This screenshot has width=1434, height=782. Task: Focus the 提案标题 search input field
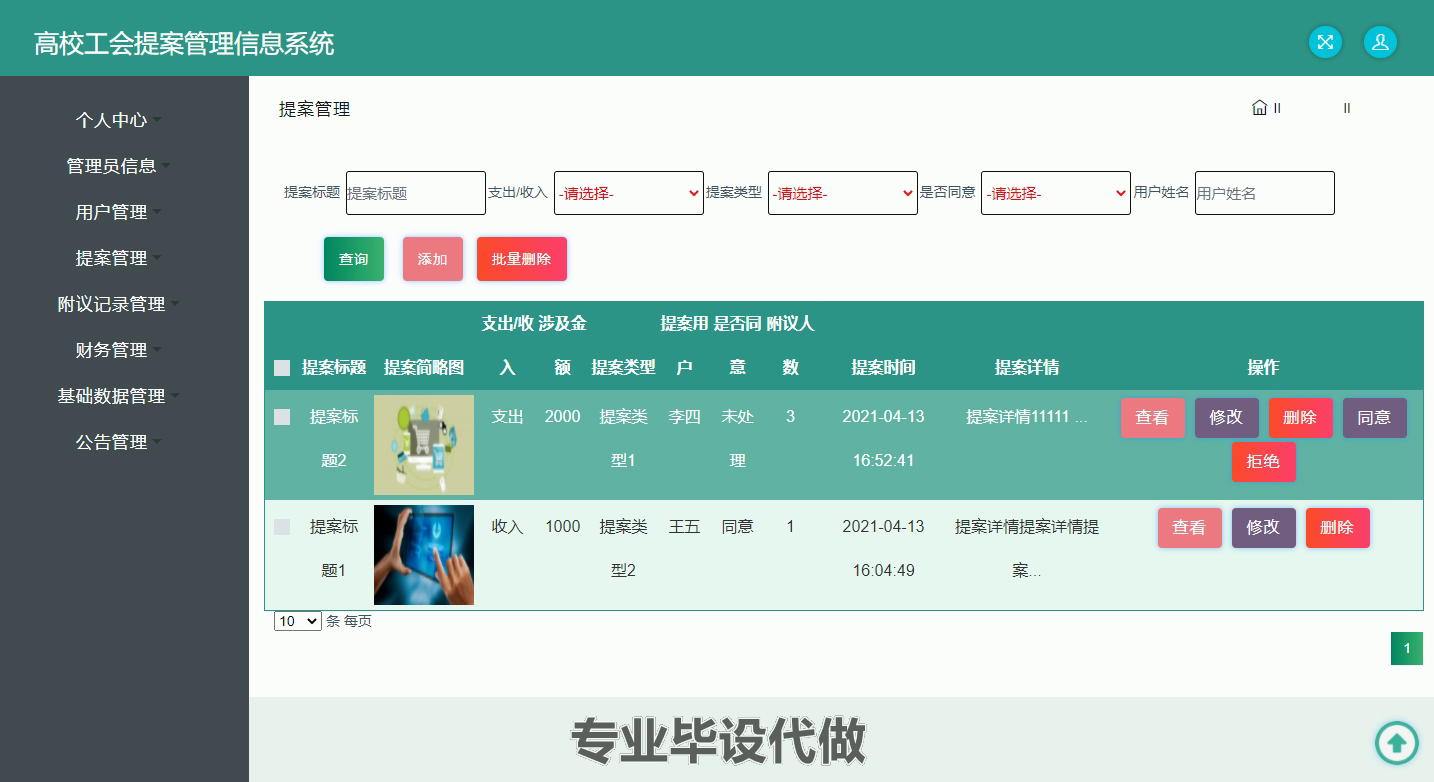pyautogui.click(x=416, y=193)
